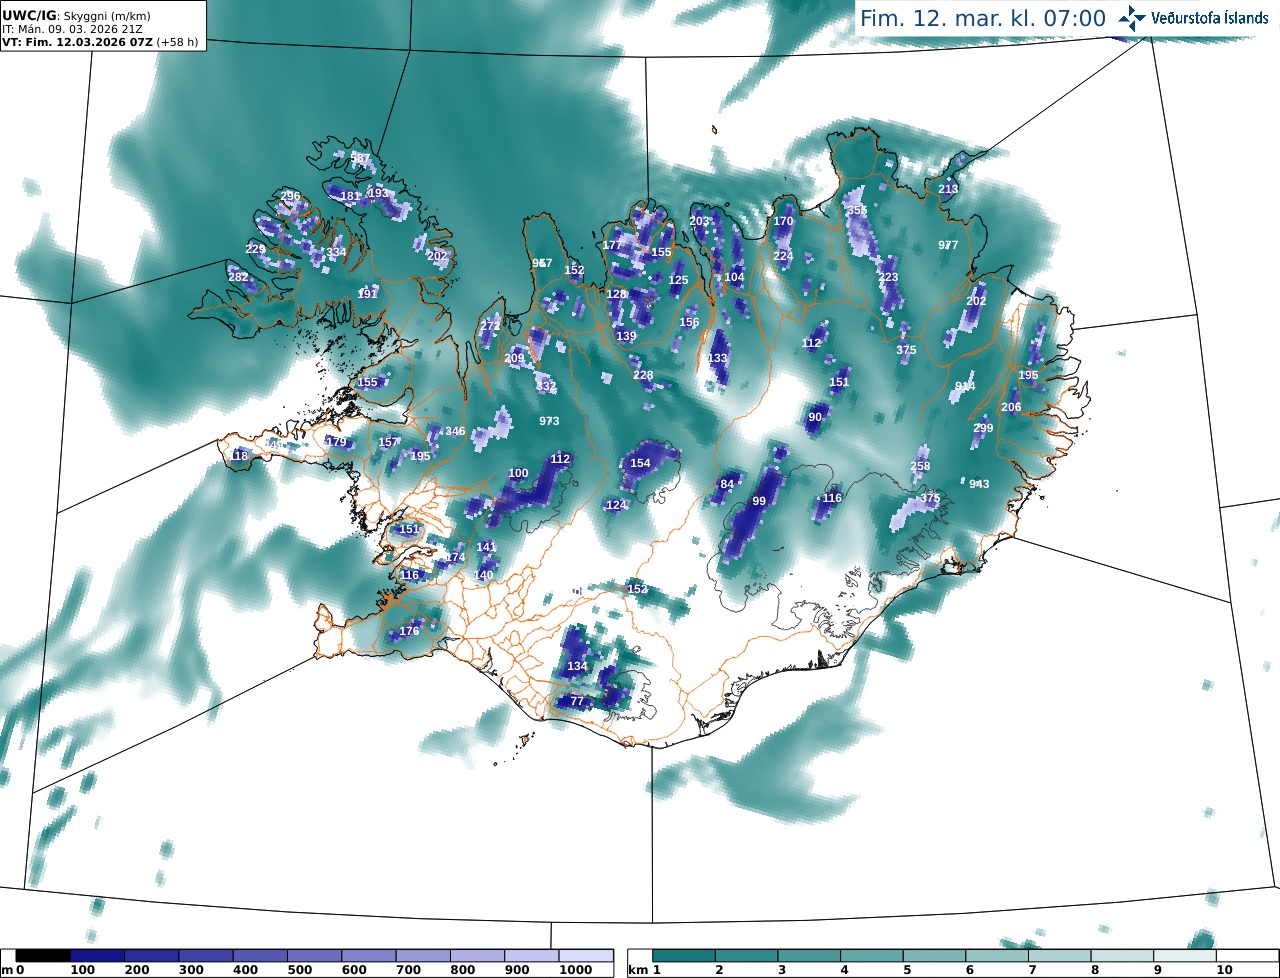This screenshot has height=978, width=1280.
Task: Click the visibility value 133 on the map
Action: 718,359
